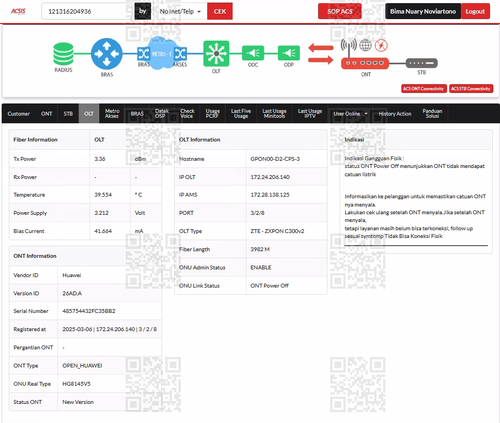500x423 pixels.
Task: Click IP AMS value 172.28.138.125
Action: [270, 195]
